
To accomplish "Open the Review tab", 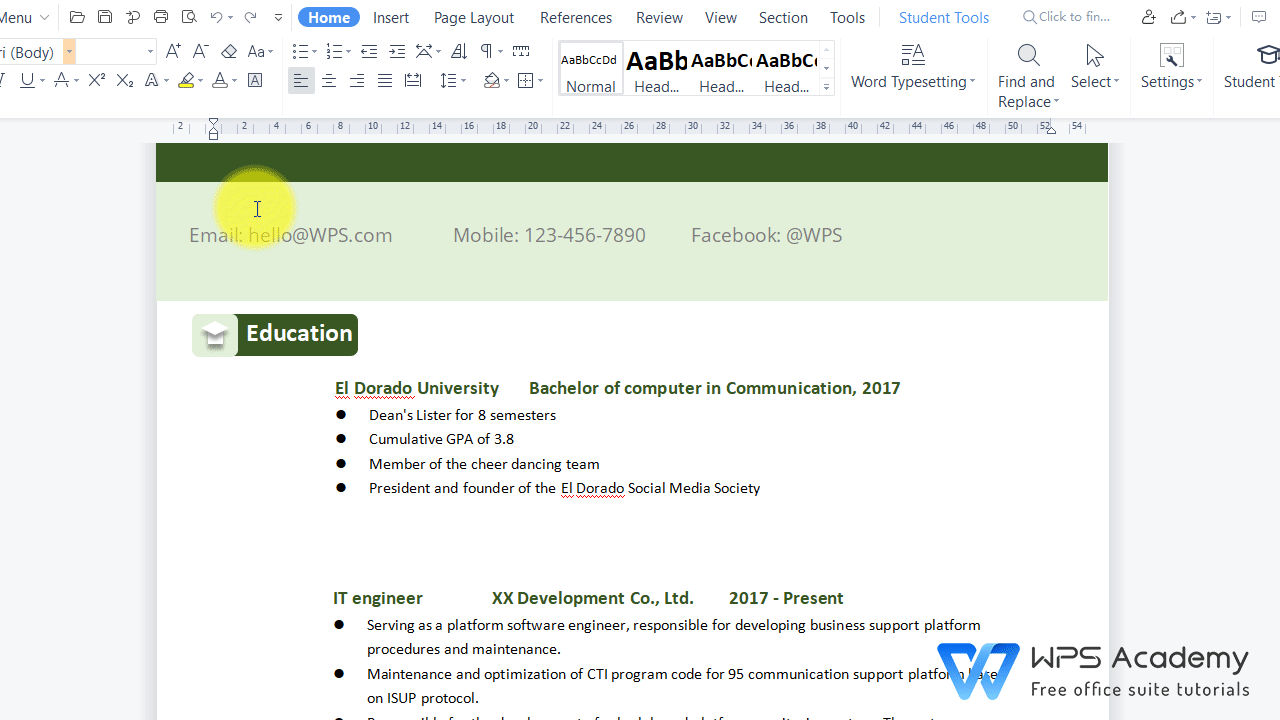I will coord(660,17).
